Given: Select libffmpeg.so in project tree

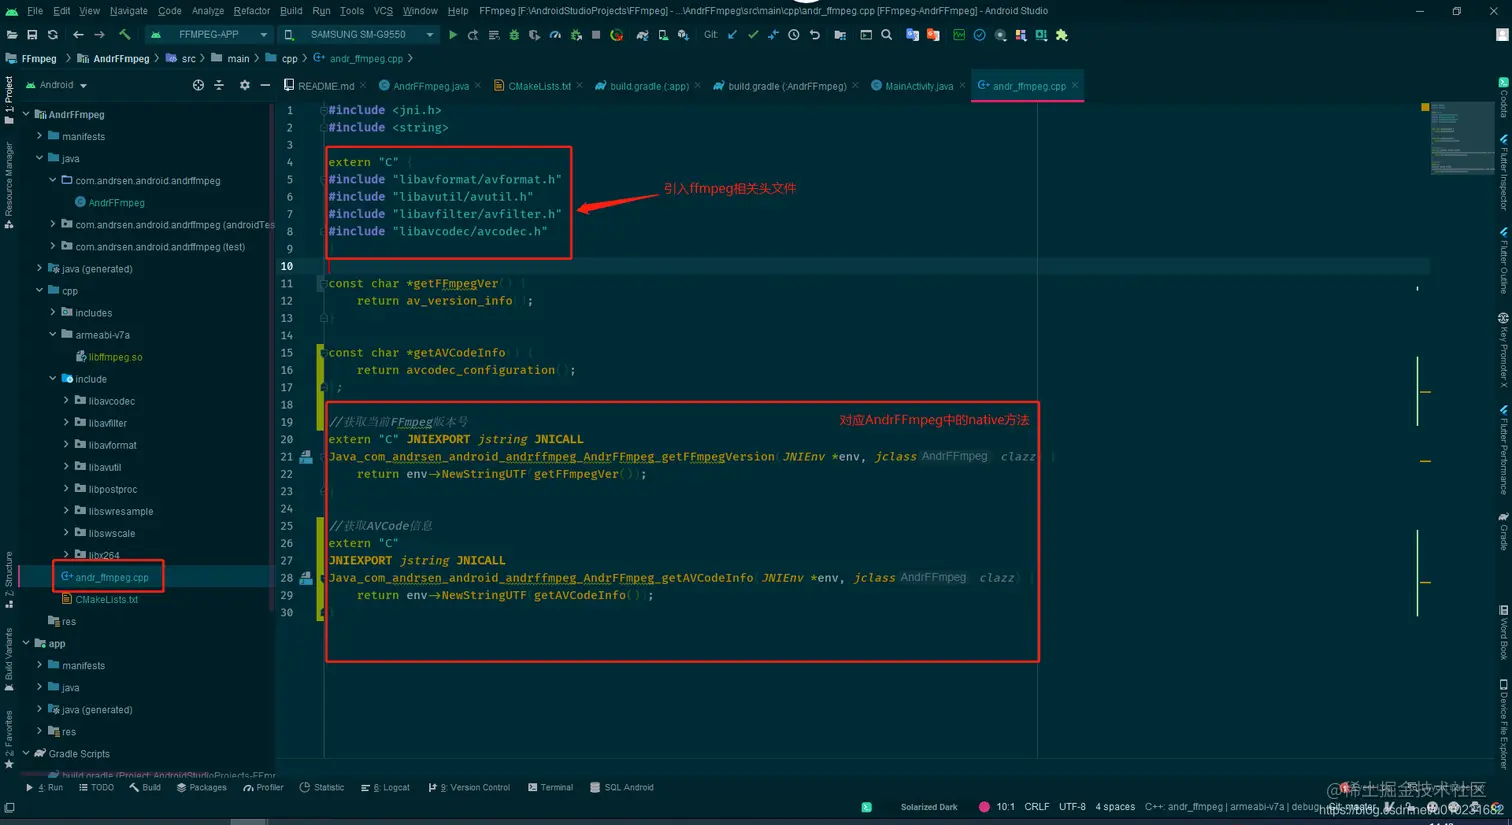Looking at the screenshot, I should [x=109, y=357].
